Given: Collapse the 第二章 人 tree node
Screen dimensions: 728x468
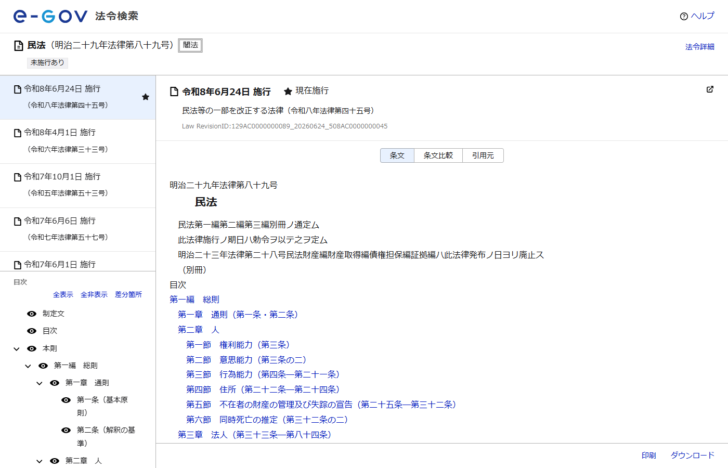Looking at the screenshot, I should point(39,461).
